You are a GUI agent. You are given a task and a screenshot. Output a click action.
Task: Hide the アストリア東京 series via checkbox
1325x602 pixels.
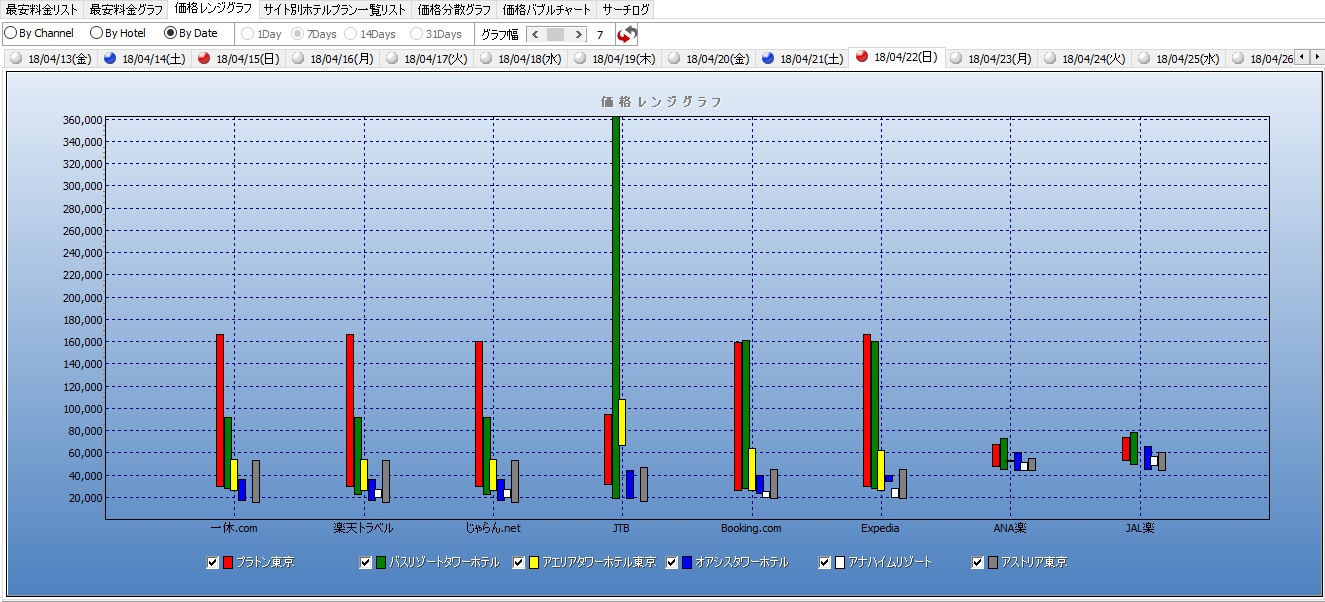(x=978, y=563)
